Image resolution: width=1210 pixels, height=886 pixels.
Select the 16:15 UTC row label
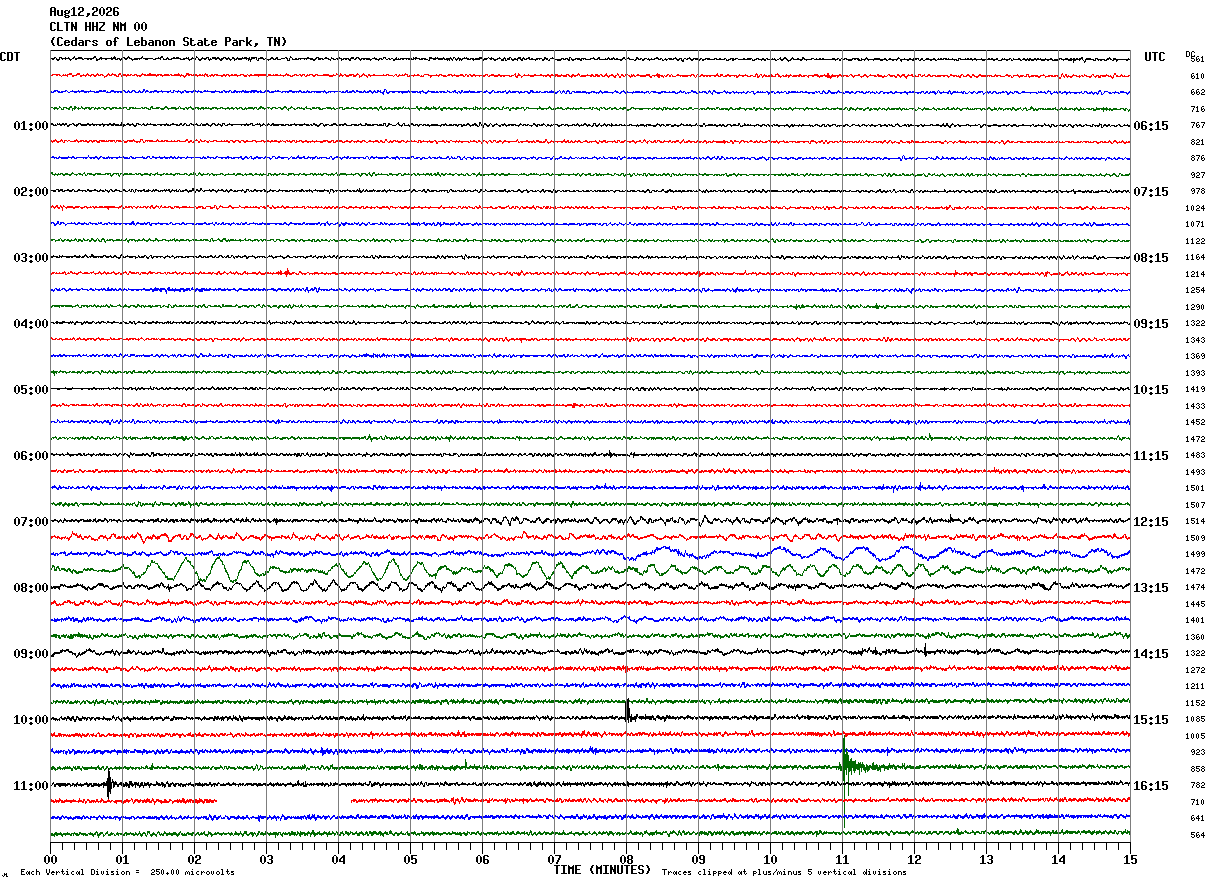click(x=1151, y=785)
